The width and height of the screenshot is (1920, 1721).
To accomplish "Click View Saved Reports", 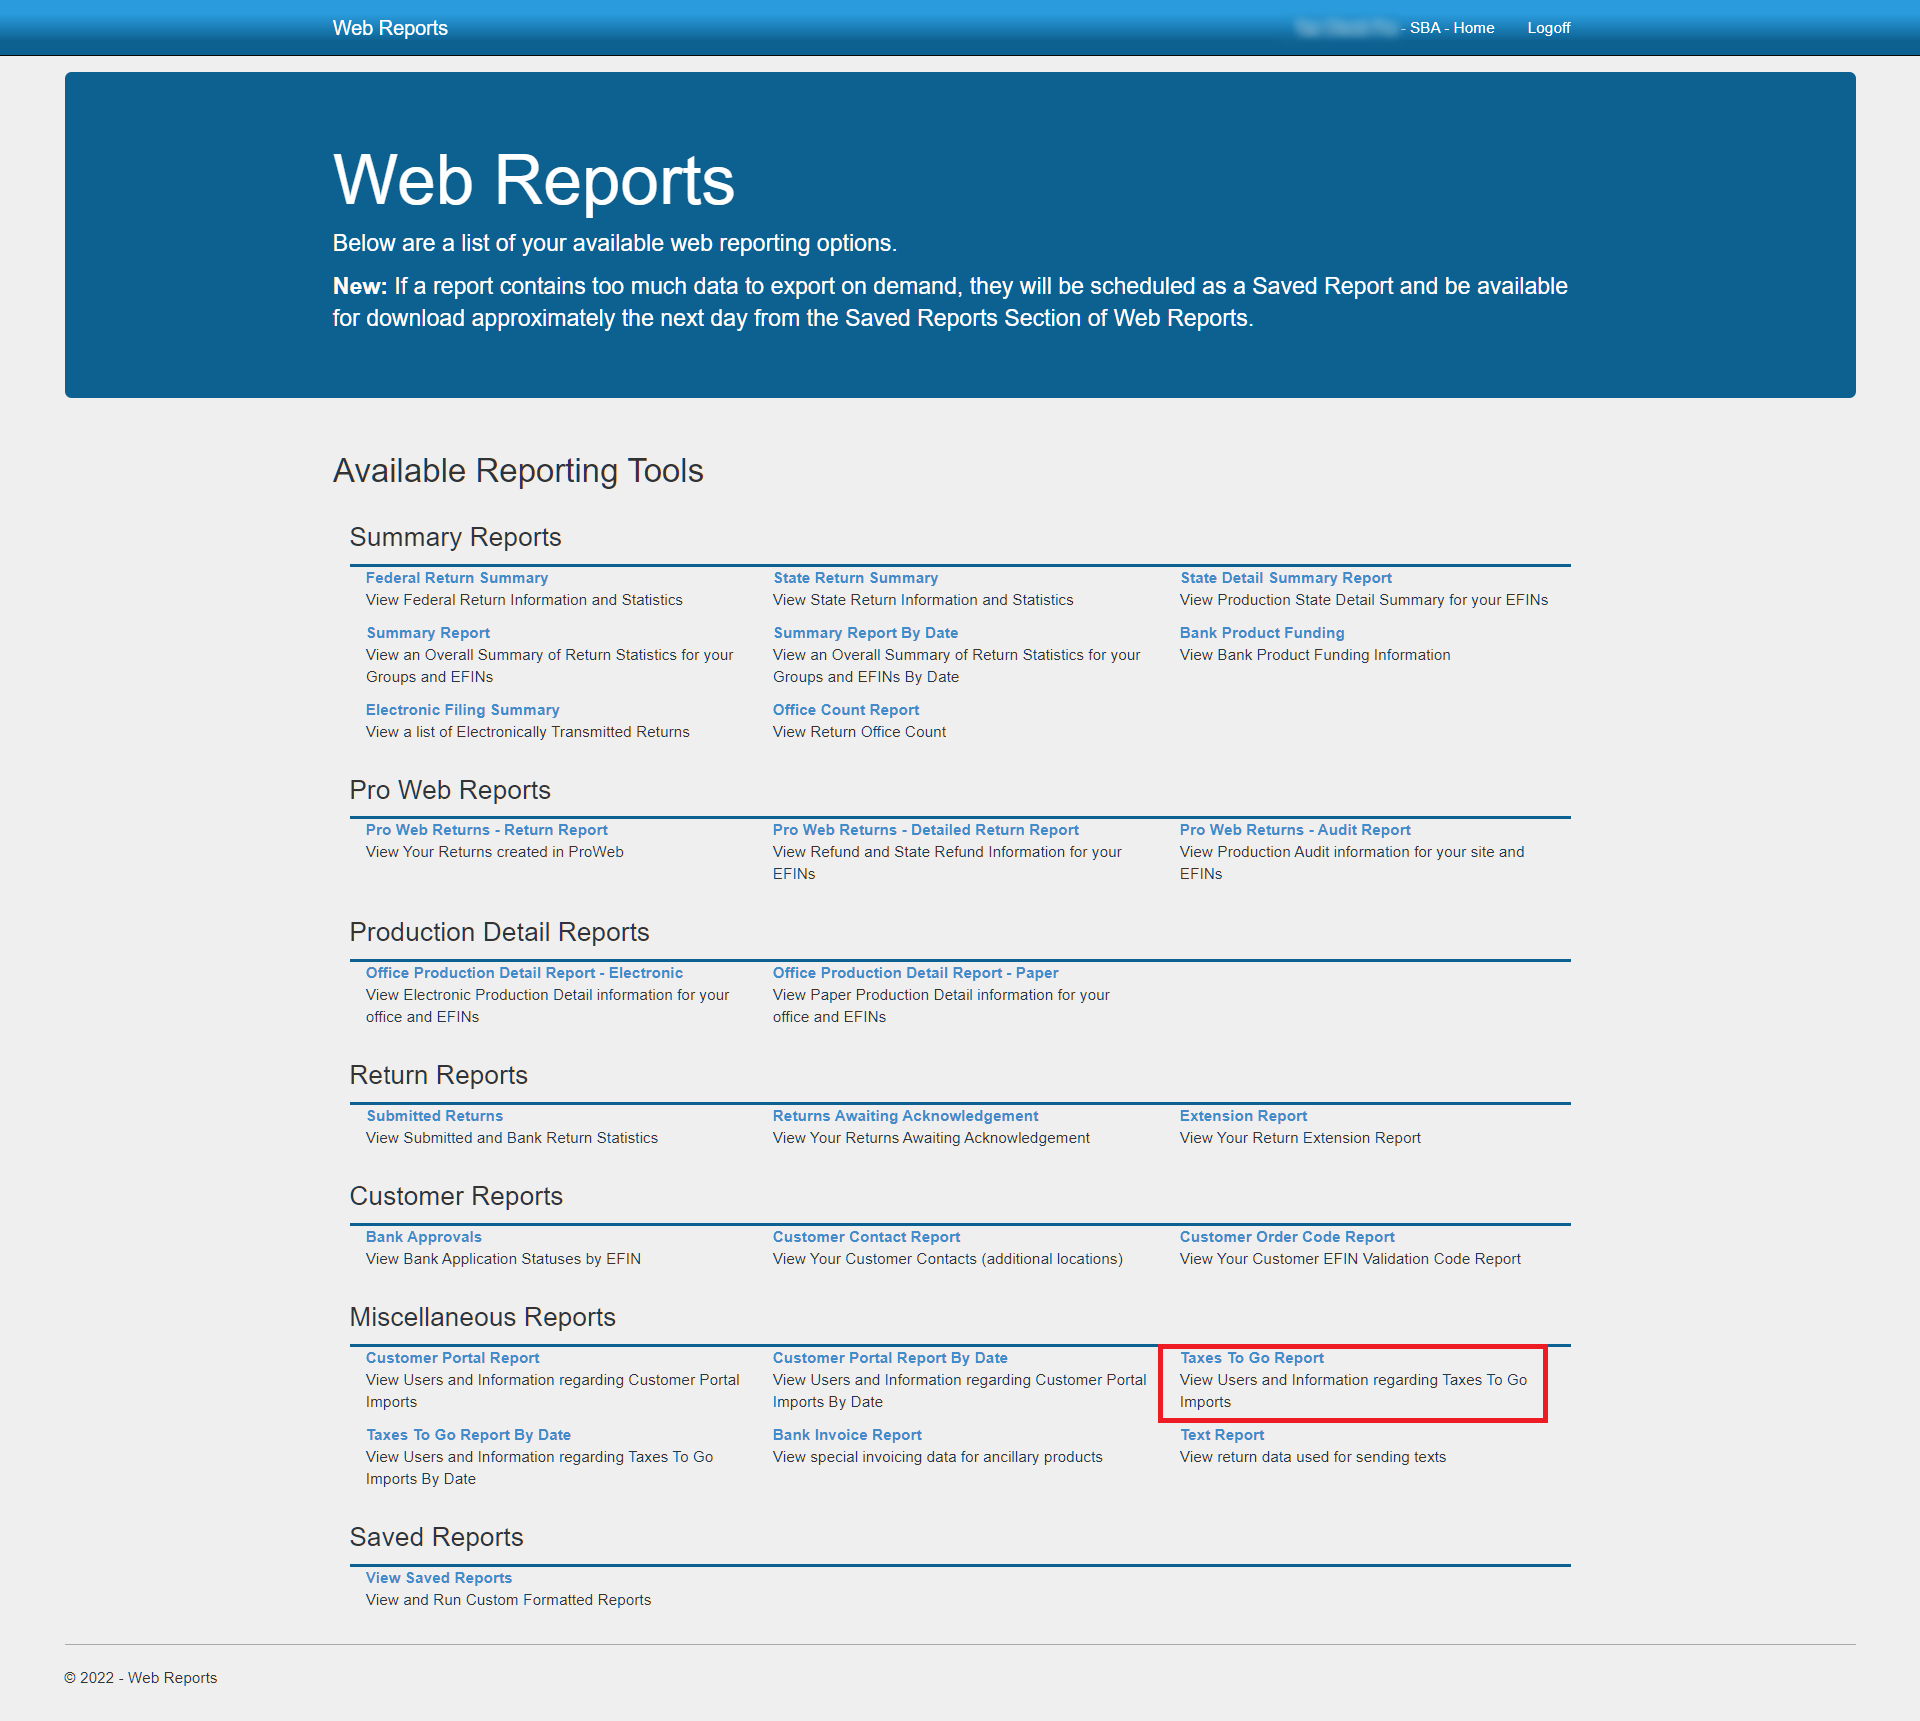I will [x=438, y=1578].
